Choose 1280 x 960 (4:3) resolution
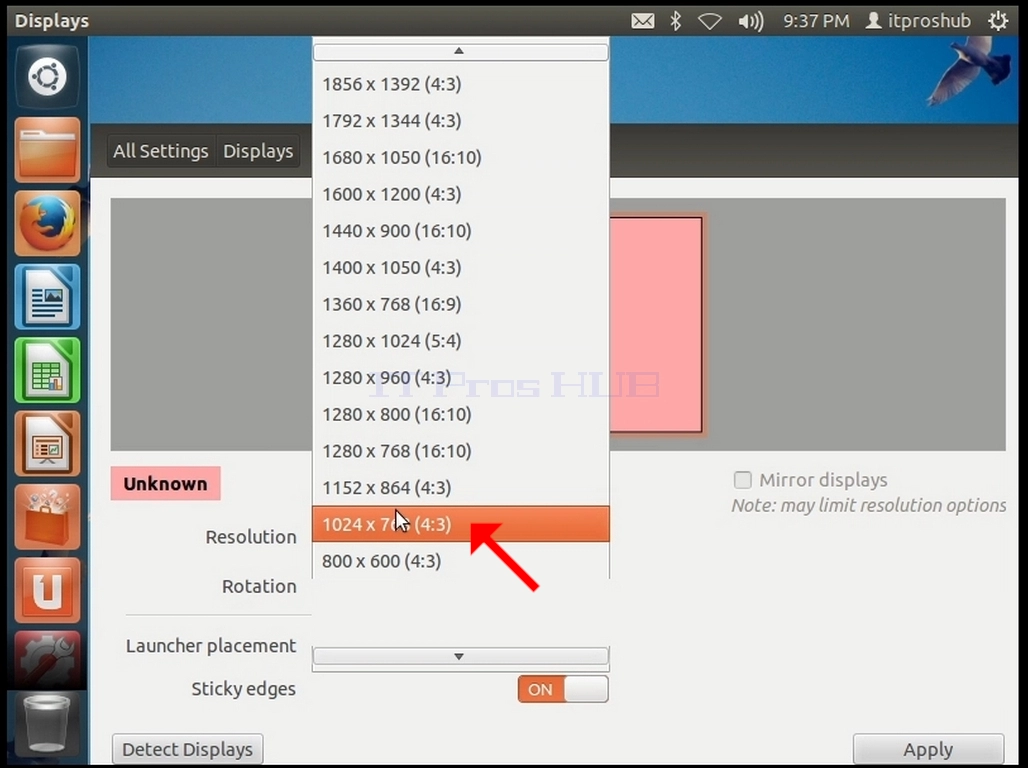1028x768 pixels. pos(461,378)
